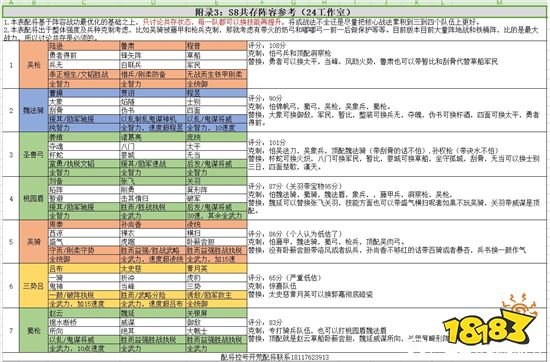Viewport: 550px width, 362px height.
Task: Click the footer contact text '配将控号开荒配将联系18117623913'
Action: [x=275, y=357]
